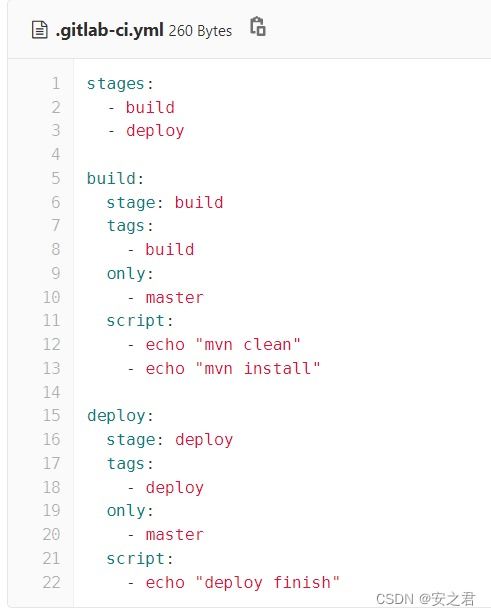Click 'stage: deploy' line text

coord(170,440)
